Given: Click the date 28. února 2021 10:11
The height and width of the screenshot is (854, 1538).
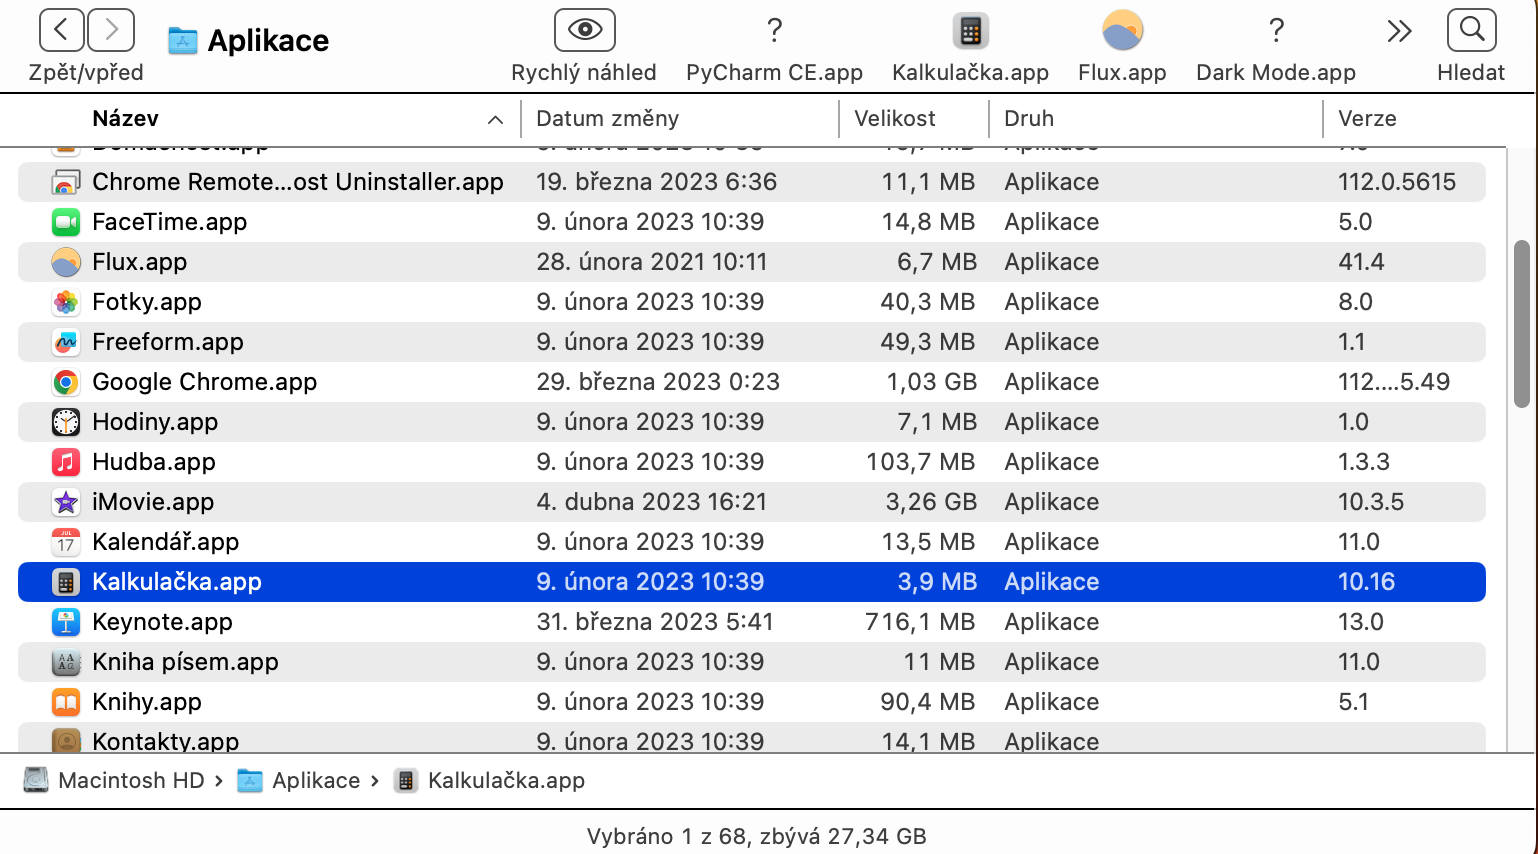Looking at the screenshot, I should 652,262.
